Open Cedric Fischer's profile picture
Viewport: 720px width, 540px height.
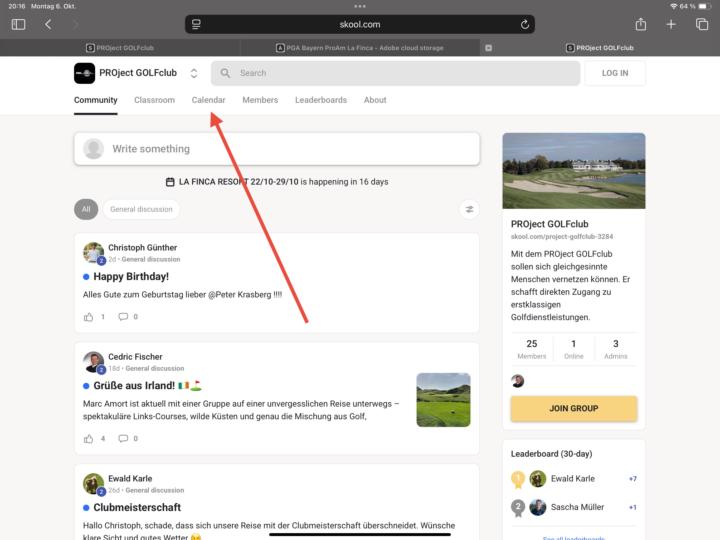(x=94, y=362)
